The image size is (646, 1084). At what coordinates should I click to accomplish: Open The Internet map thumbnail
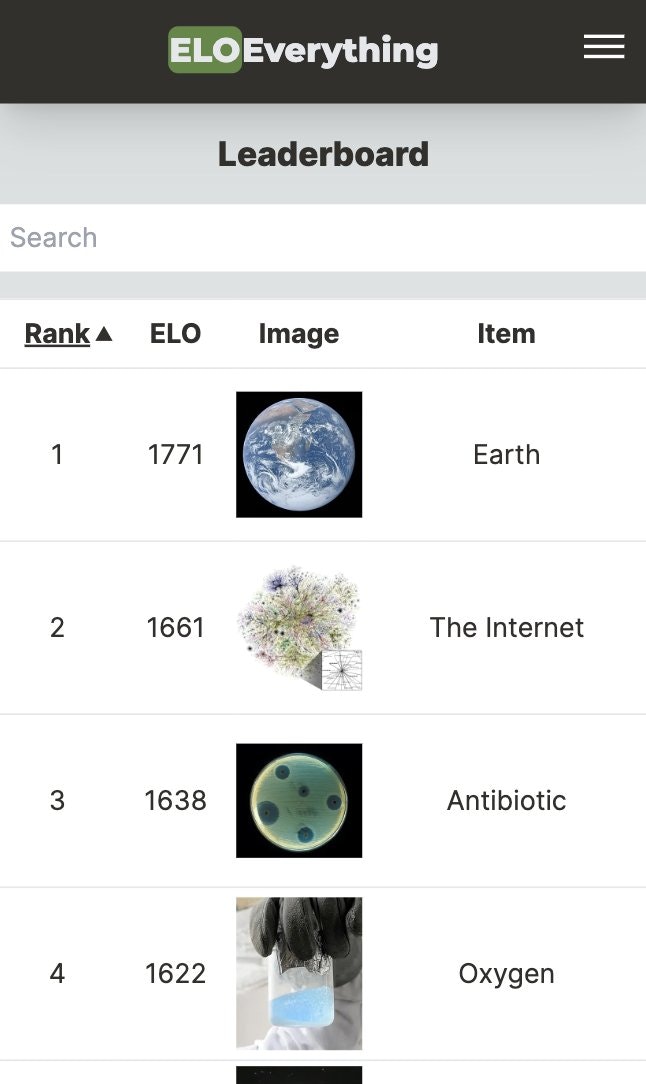pos(299,628)
